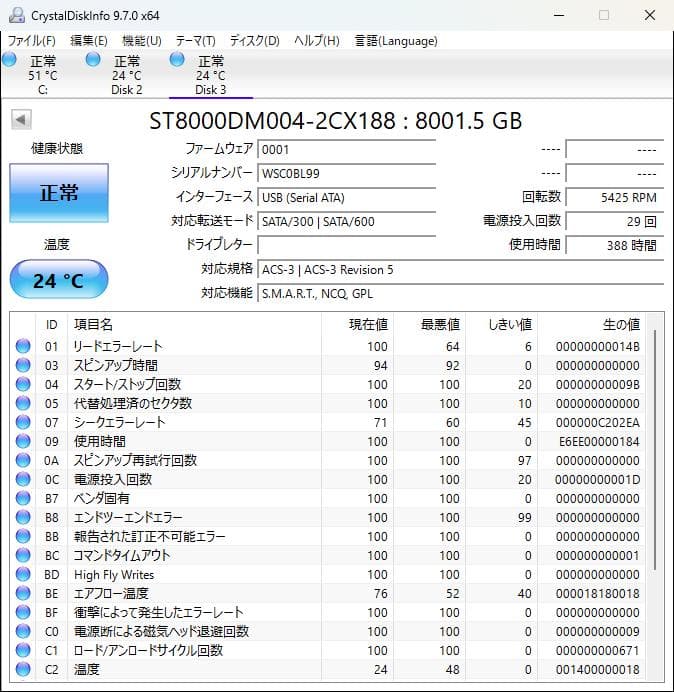Screen dimensions: 674x692
Task: Click the status circle for ID 0A row
Action: point(23,460)
